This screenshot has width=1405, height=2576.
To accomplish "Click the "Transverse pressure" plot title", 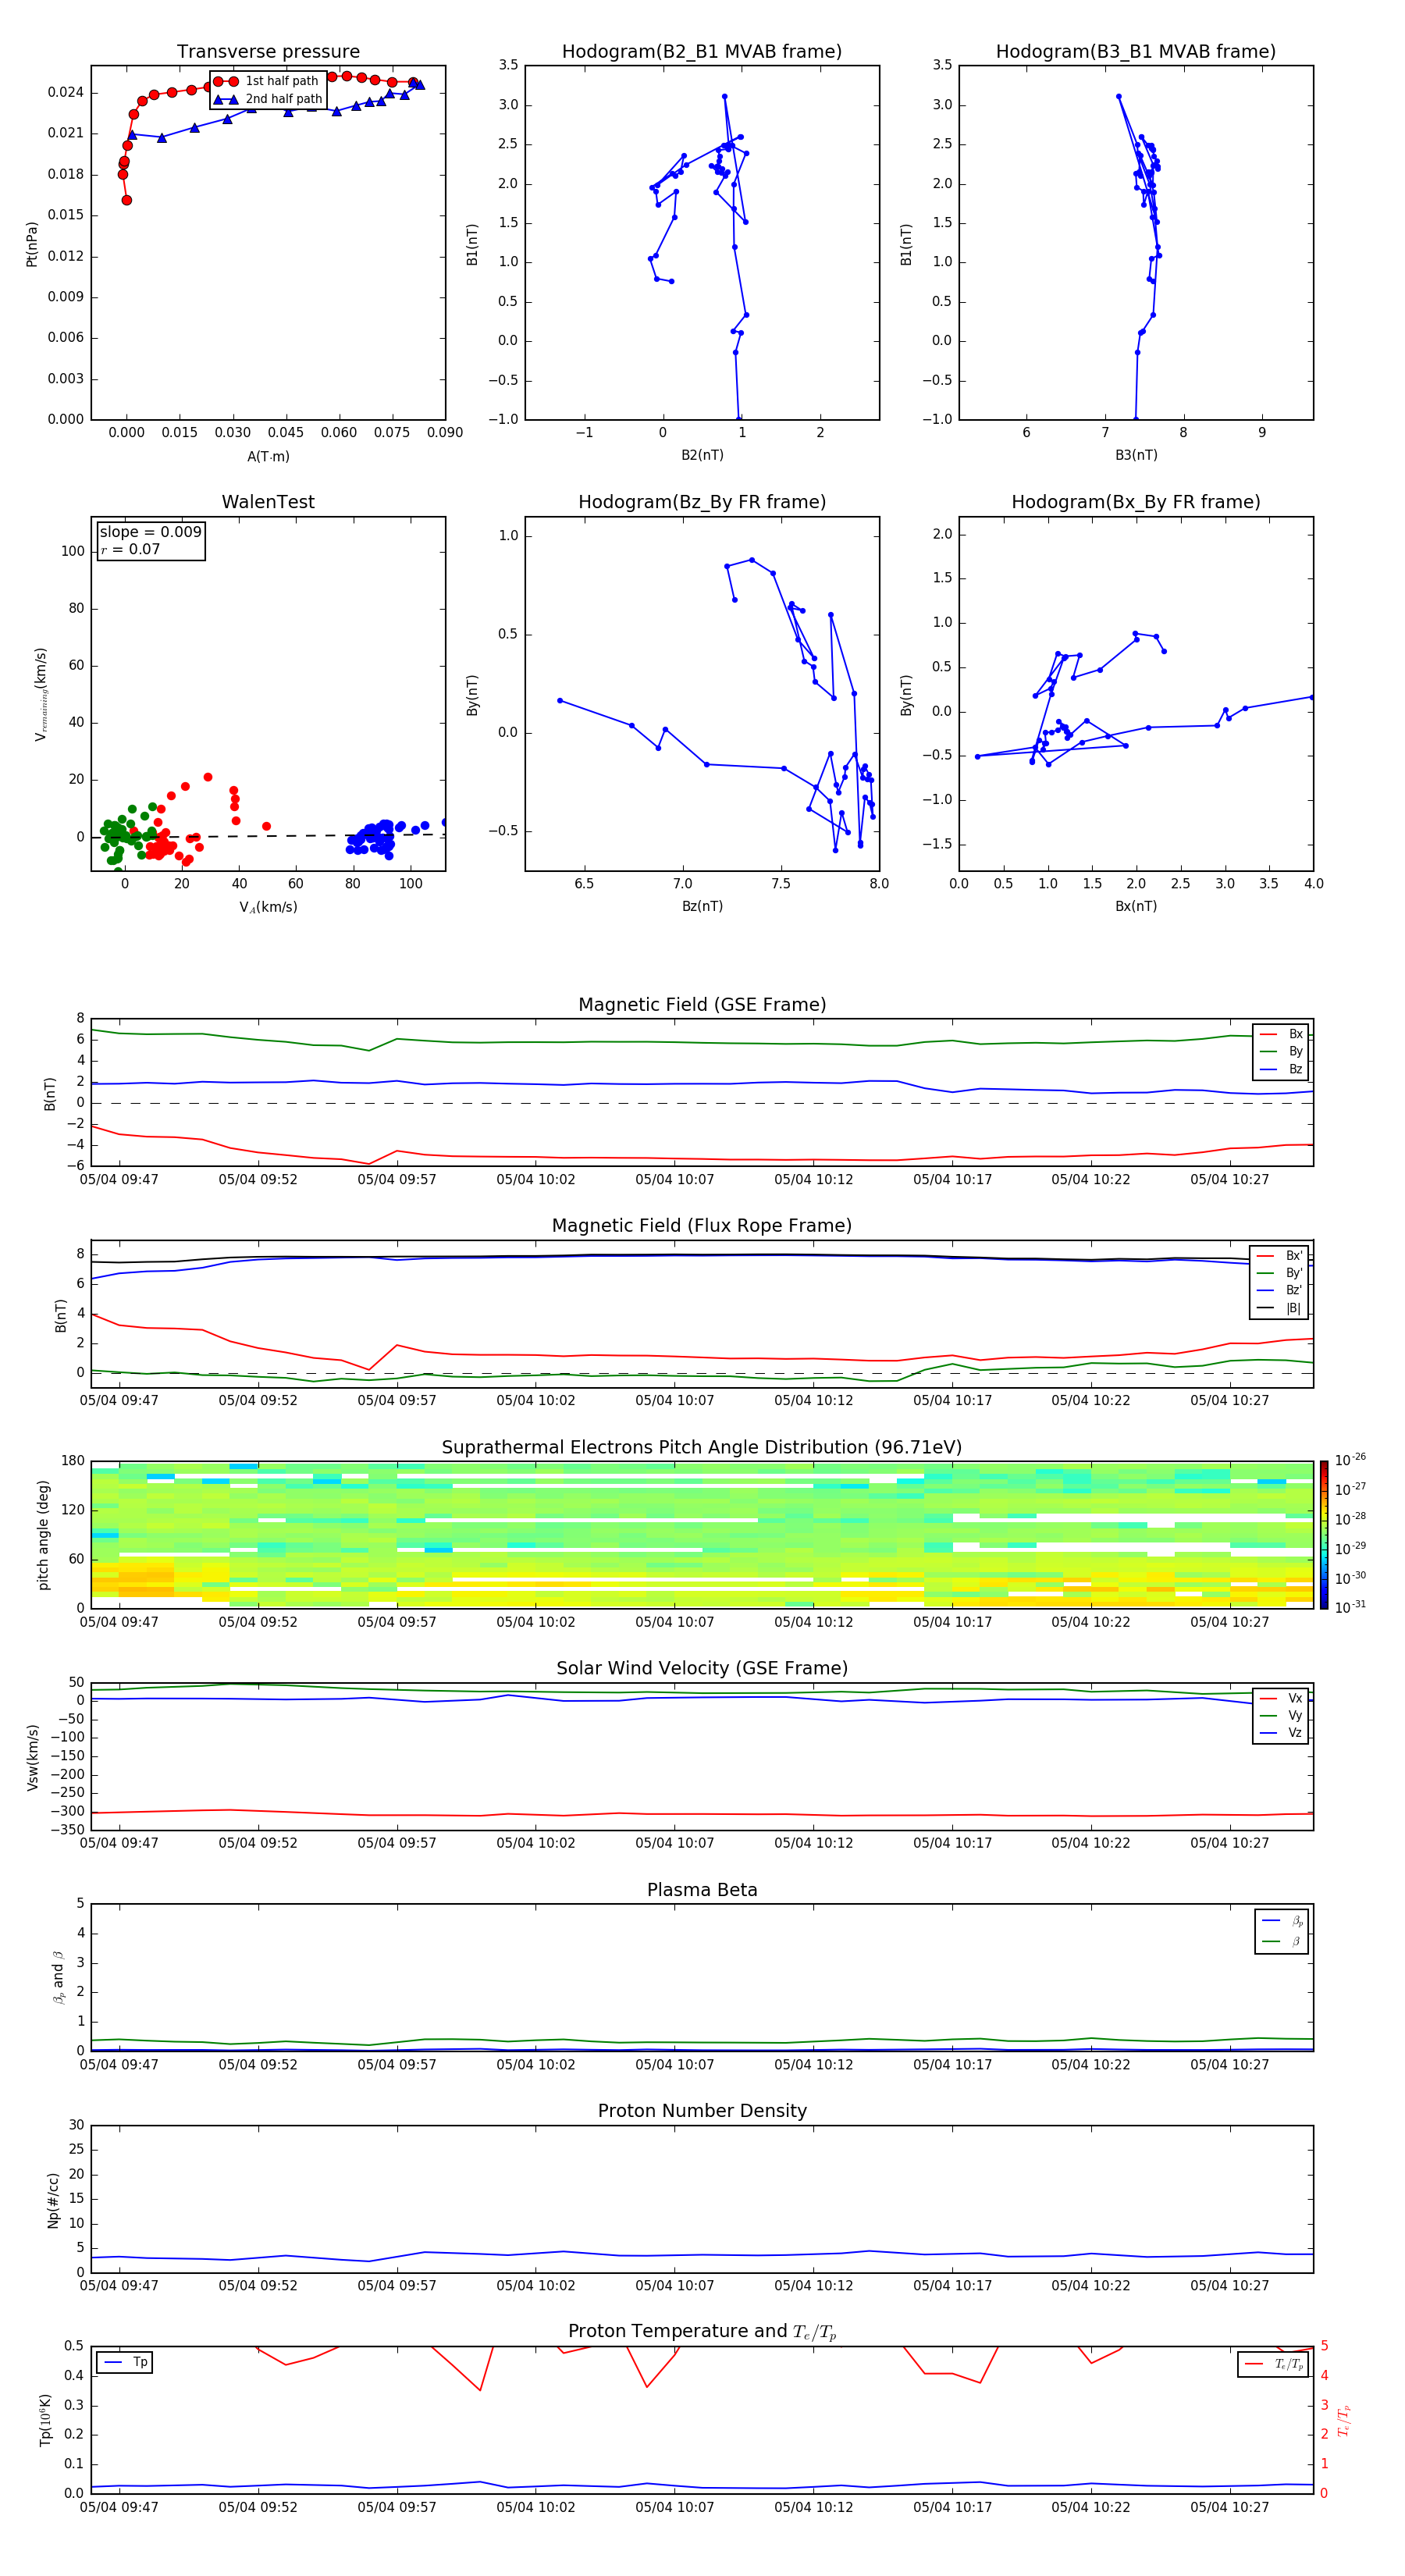I will point(268,51).
